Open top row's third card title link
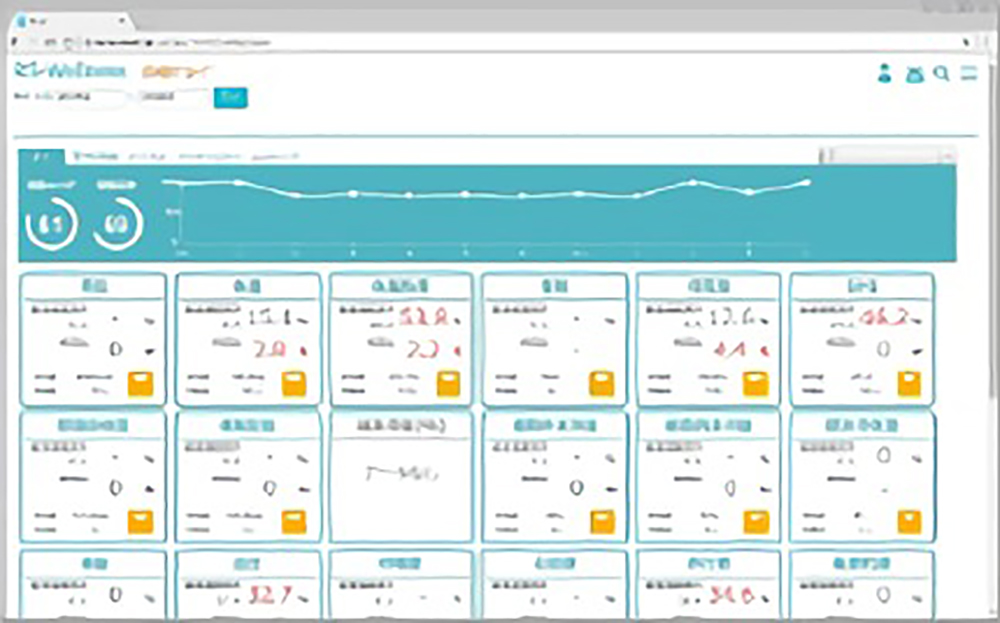Viewport: 1000px width, 623px height. click(x=401, y=286)
